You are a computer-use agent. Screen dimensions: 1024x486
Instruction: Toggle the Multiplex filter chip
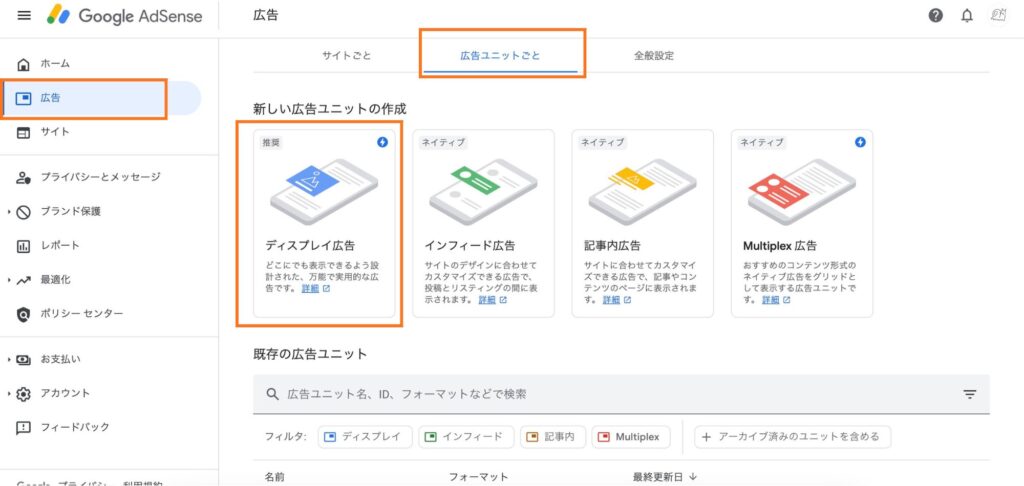(631, 437)
